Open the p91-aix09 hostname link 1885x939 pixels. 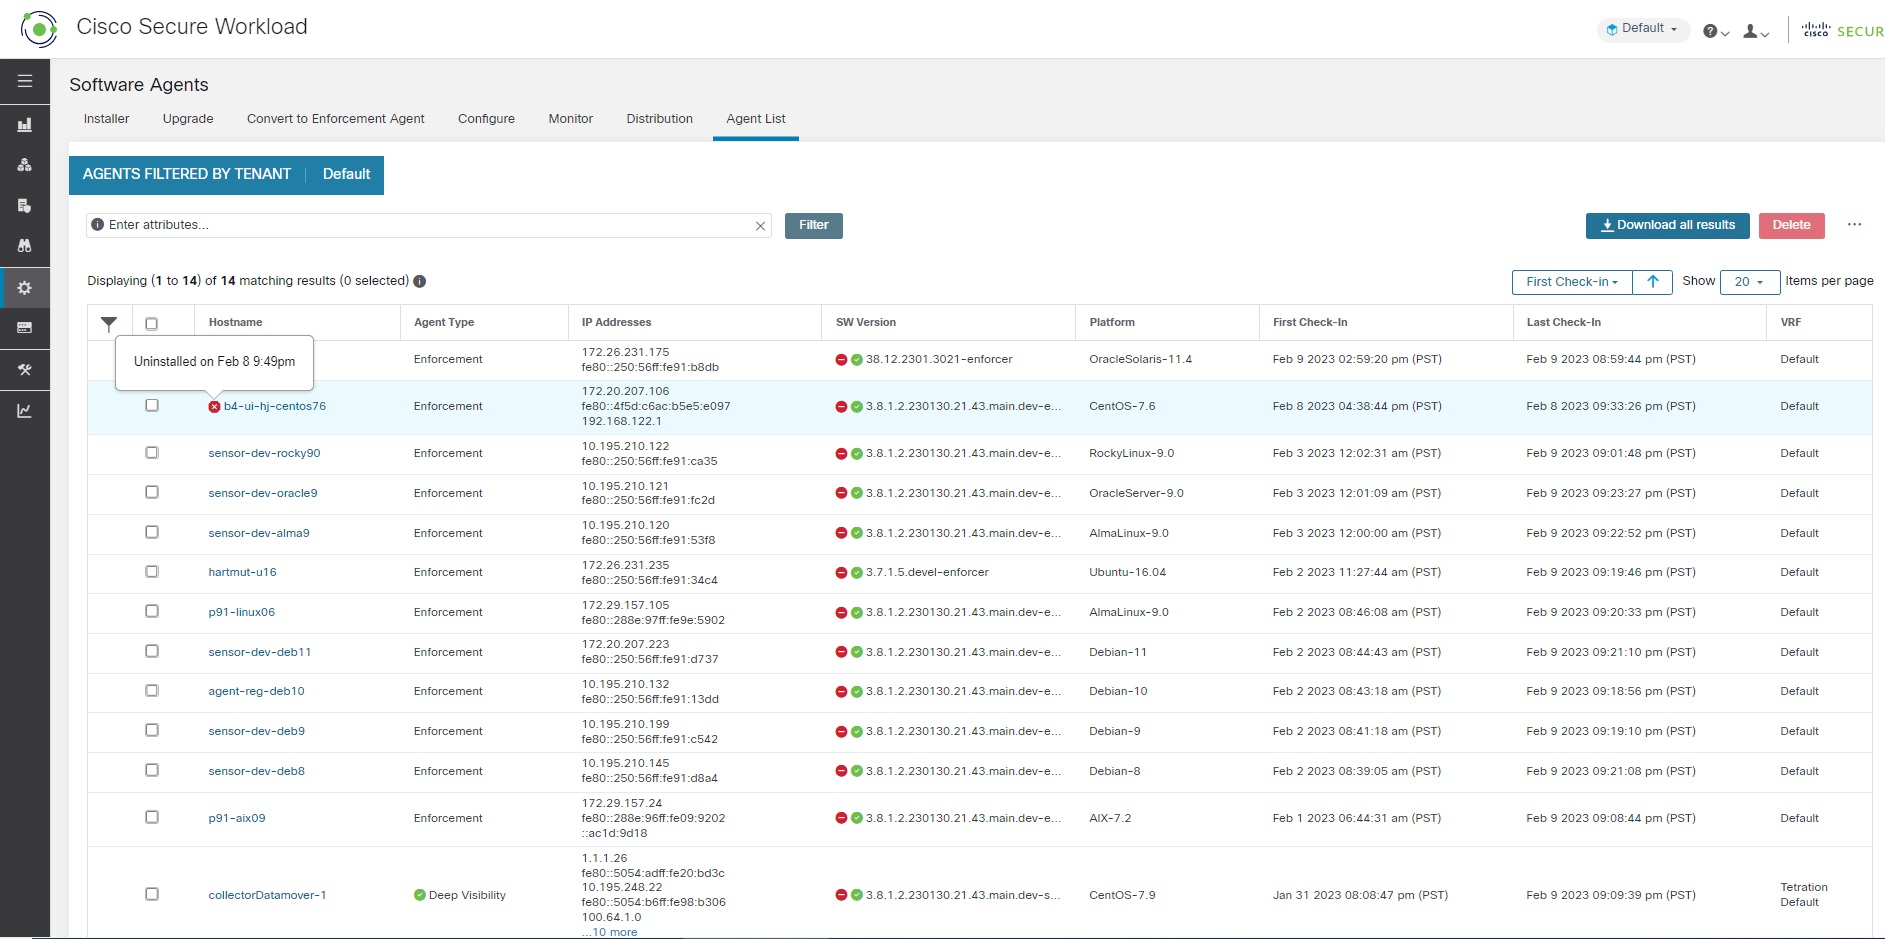[237, 818]
